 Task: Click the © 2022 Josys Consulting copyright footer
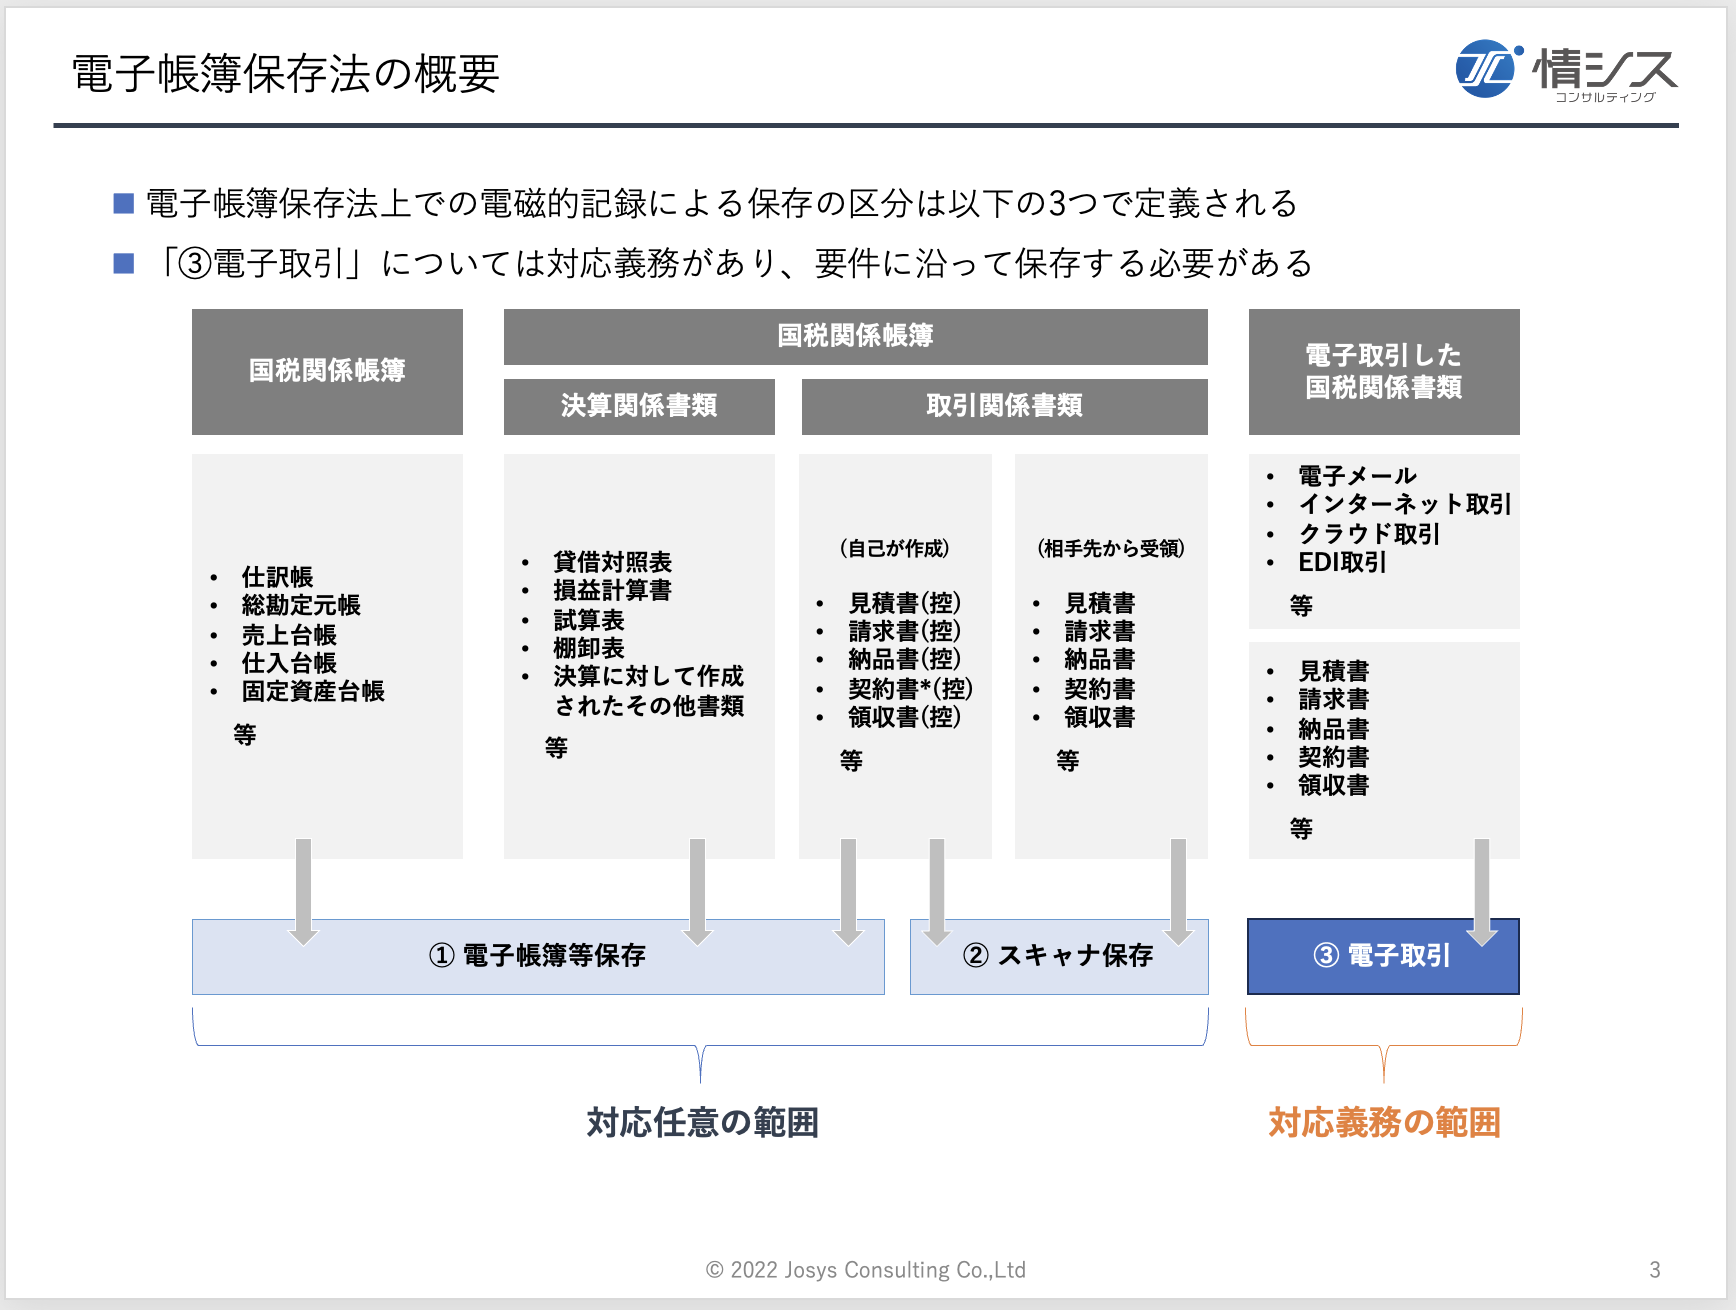(x=866, y=1270)
